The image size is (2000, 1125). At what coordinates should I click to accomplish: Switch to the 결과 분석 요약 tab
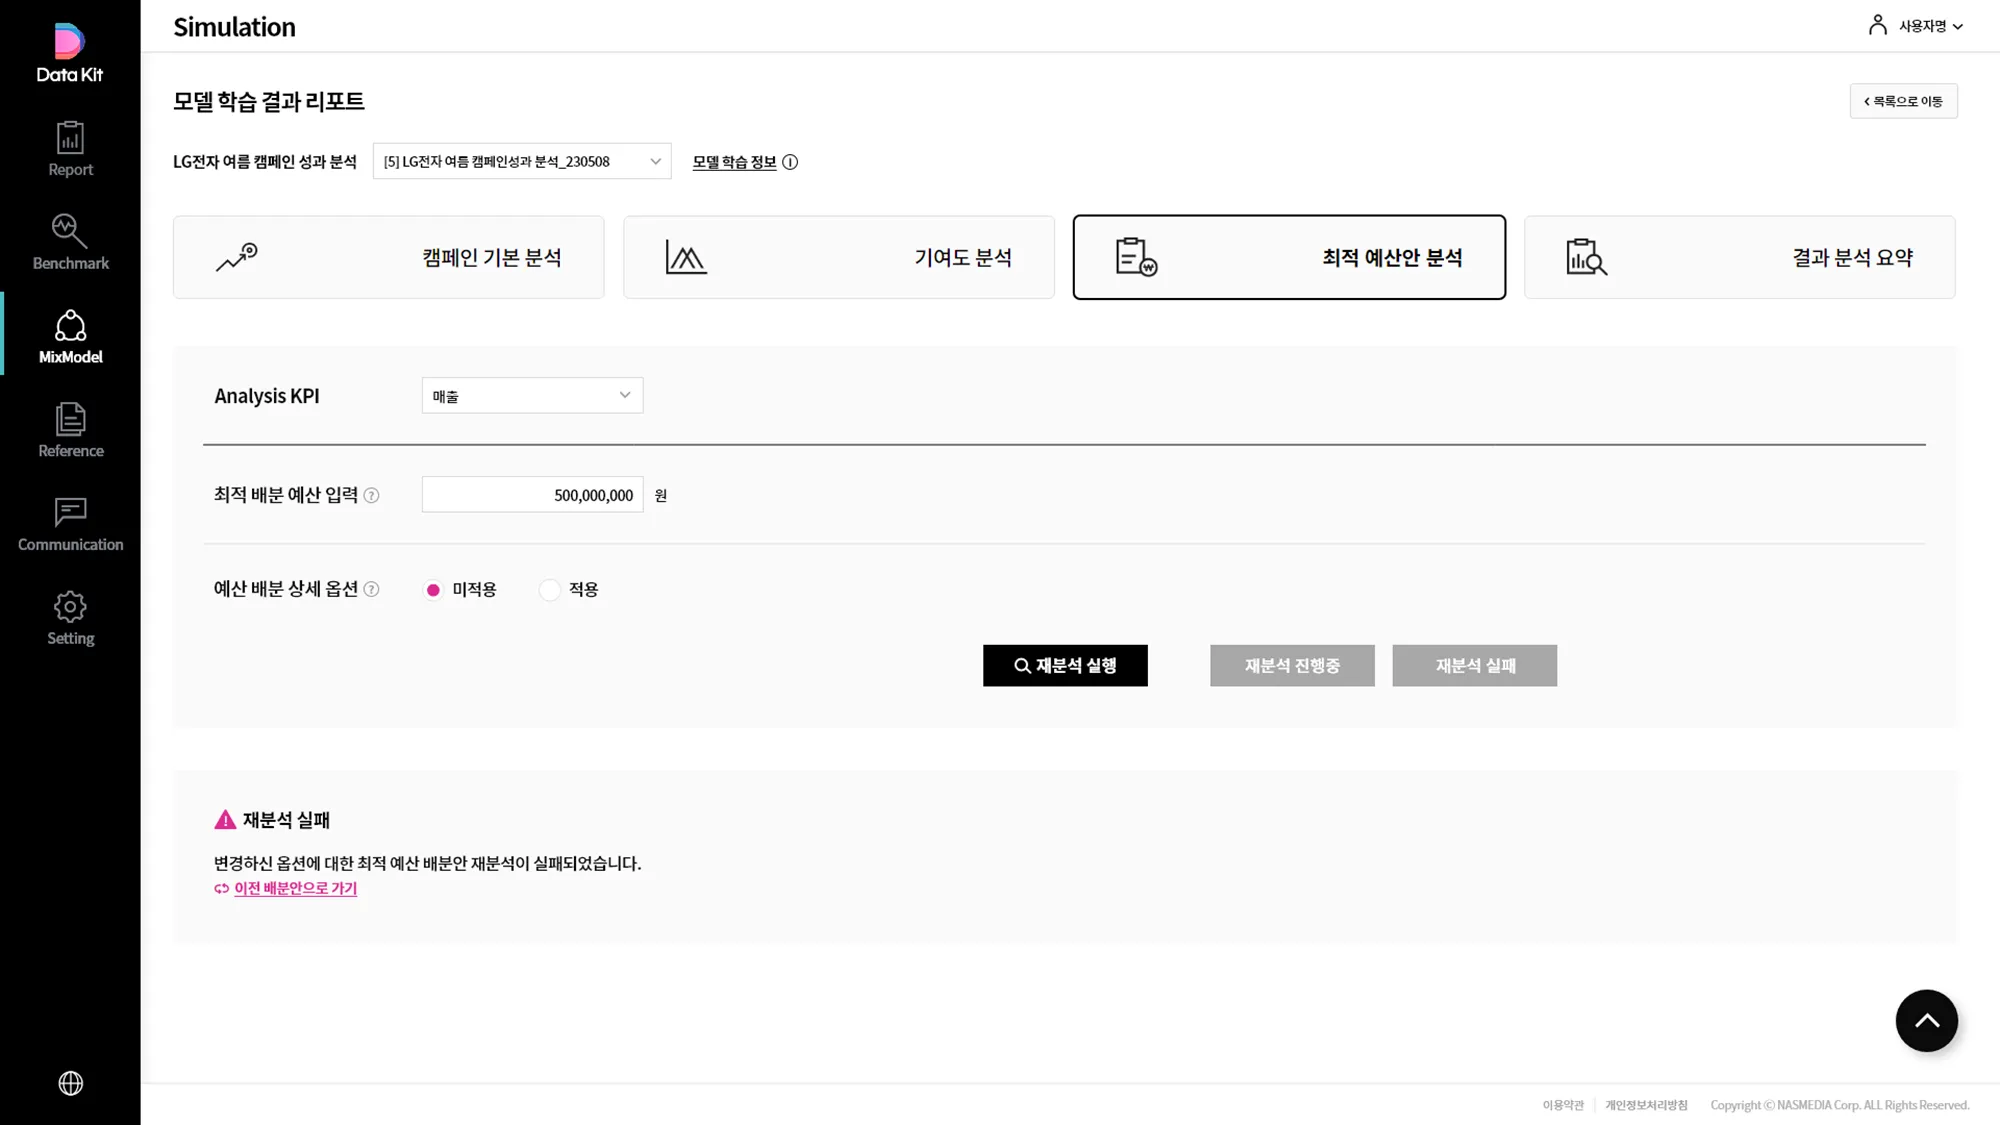1740,257
